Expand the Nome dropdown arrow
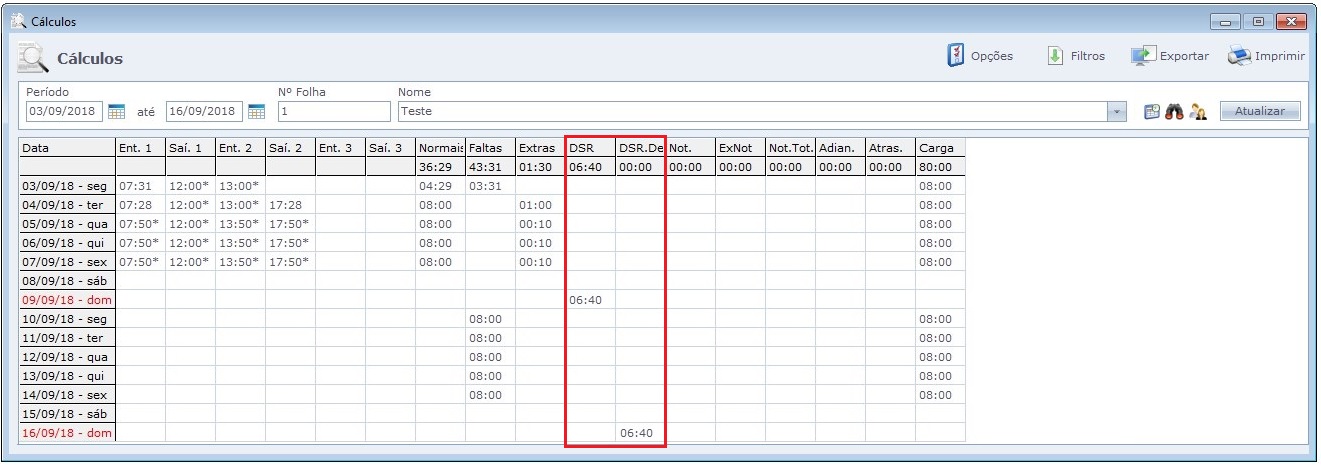The height and width of the screenshot is (466, 1321). point(1118,112)
